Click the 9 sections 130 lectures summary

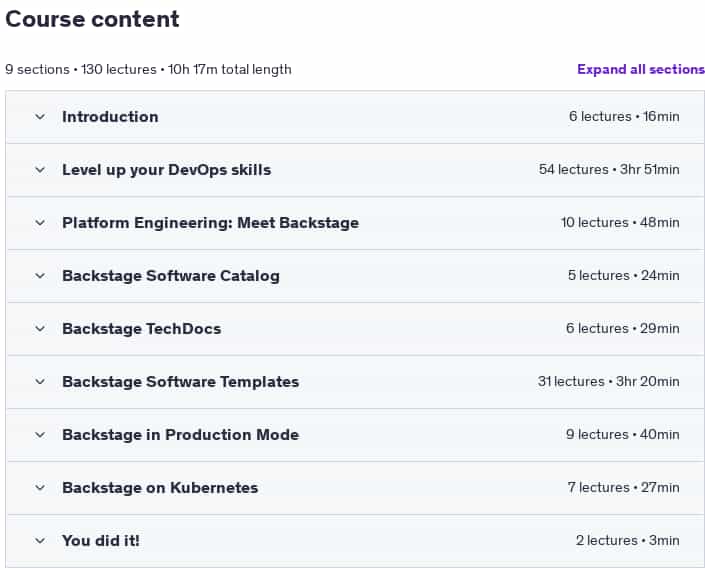tap(148, 69)
